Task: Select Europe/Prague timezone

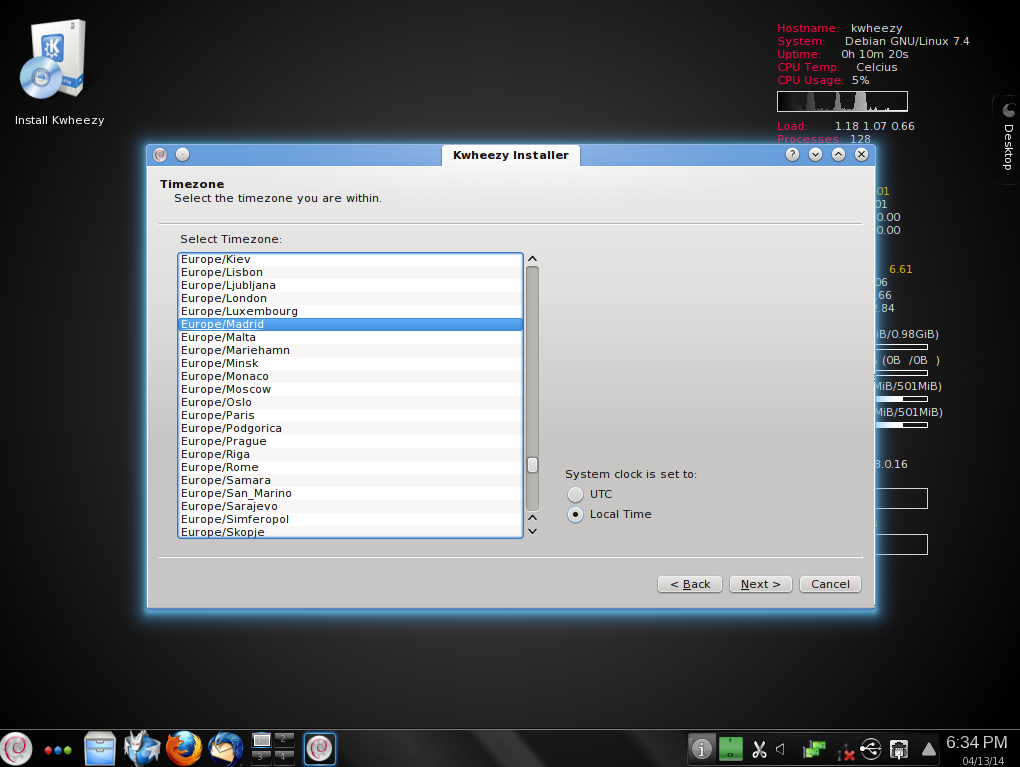Action: coord(350,441)
